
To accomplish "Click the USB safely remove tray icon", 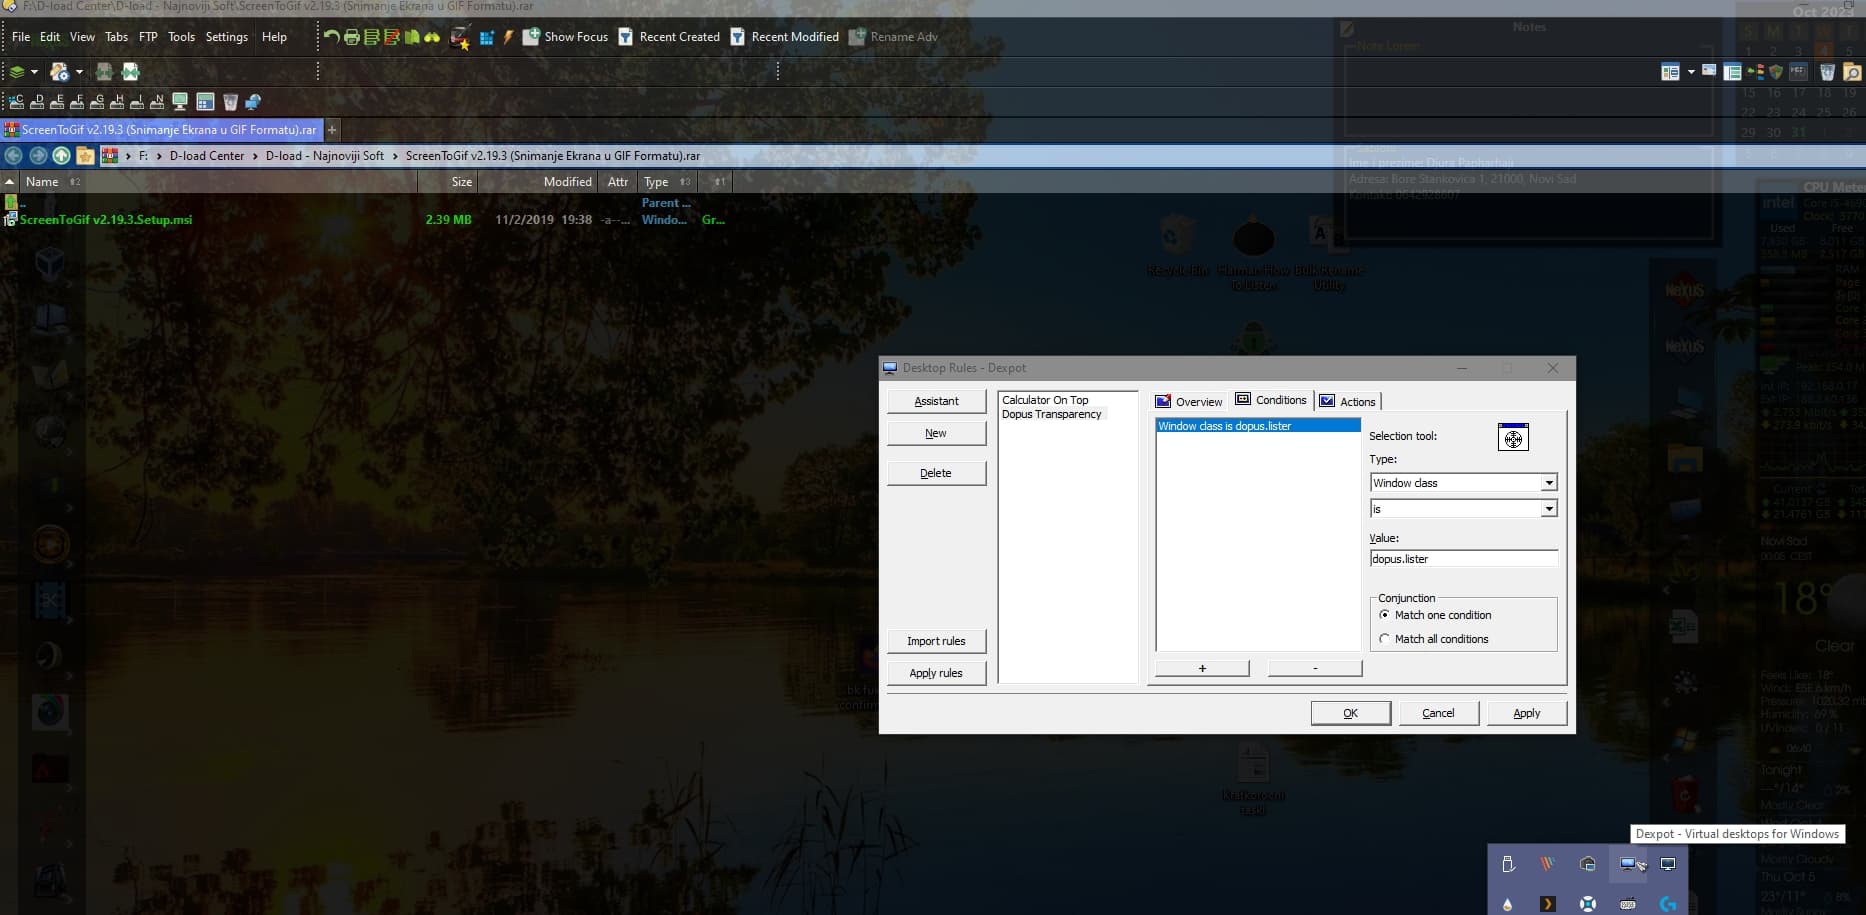I will [x=1508, y=865].
